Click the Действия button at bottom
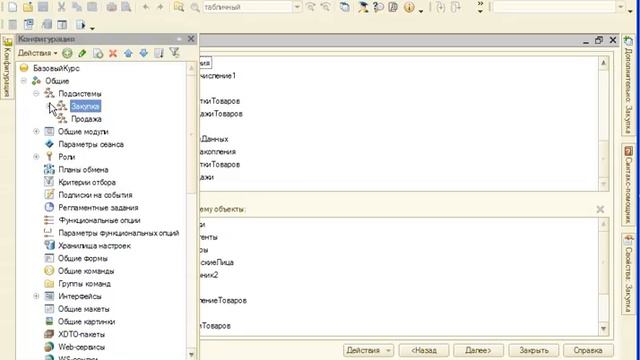This screenshot has width=640, height=360. pos(368,350)
